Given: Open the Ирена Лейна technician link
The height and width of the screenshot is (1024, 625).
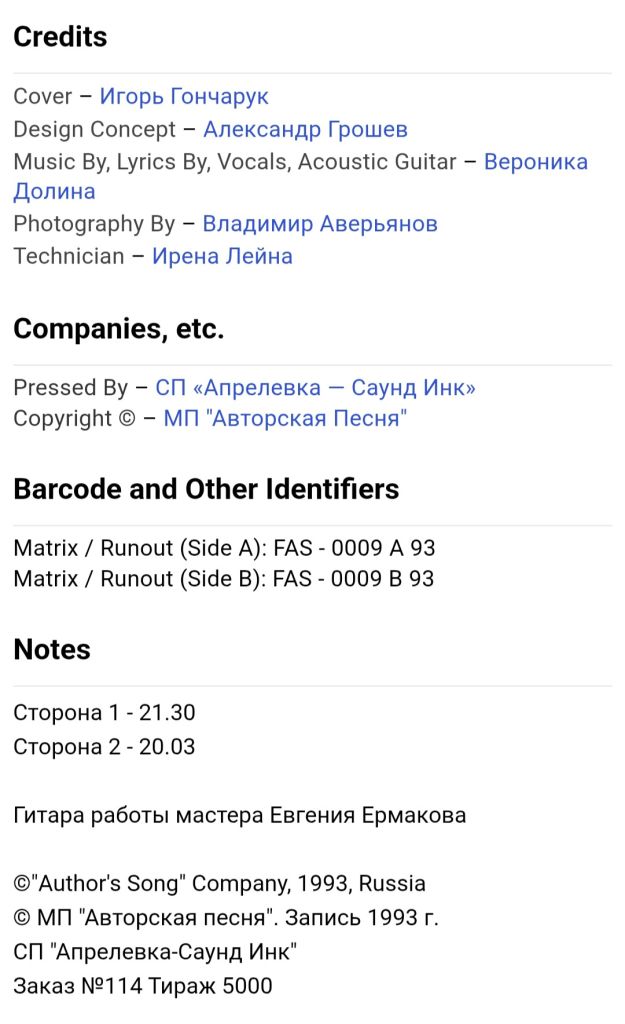Looking at the screenshot, I should point(222,256).
